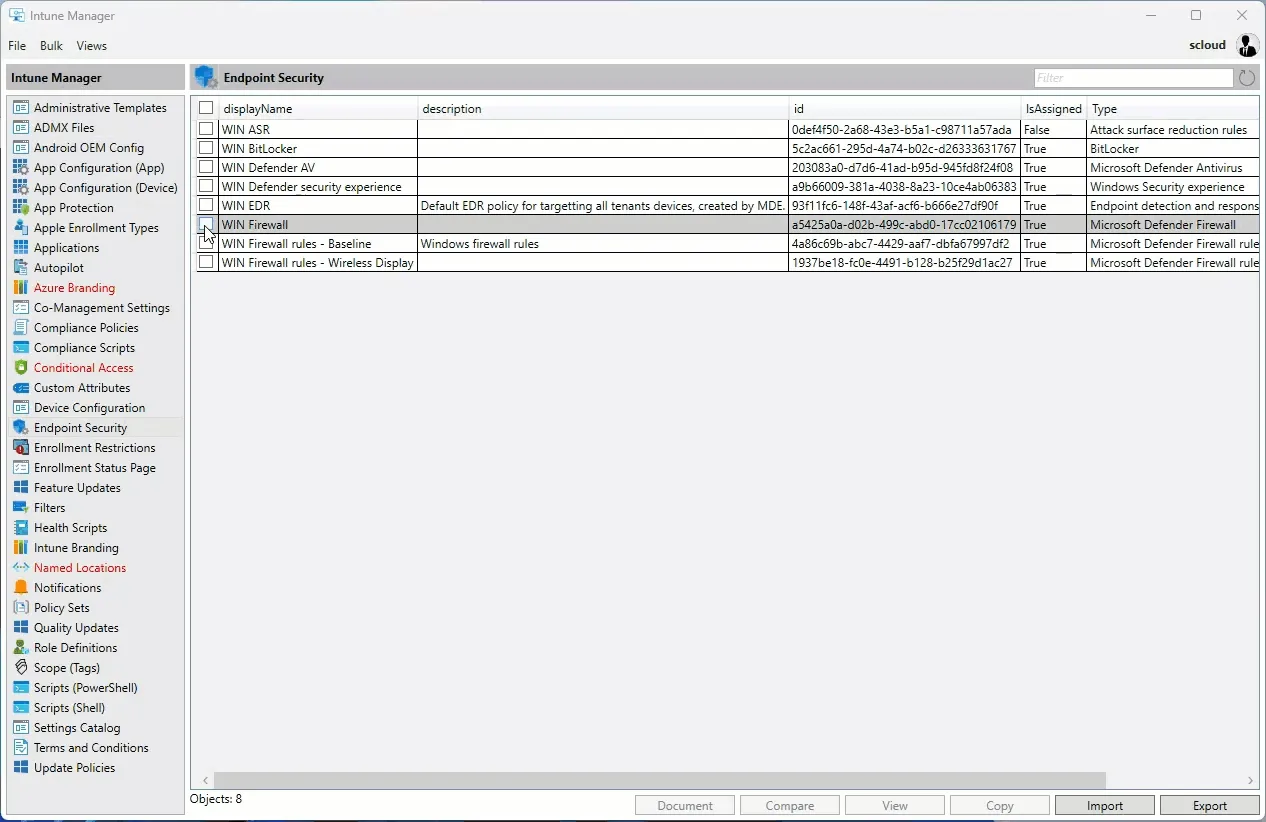
Task: Open Update Policies in the sidebar
Action: 74,768
